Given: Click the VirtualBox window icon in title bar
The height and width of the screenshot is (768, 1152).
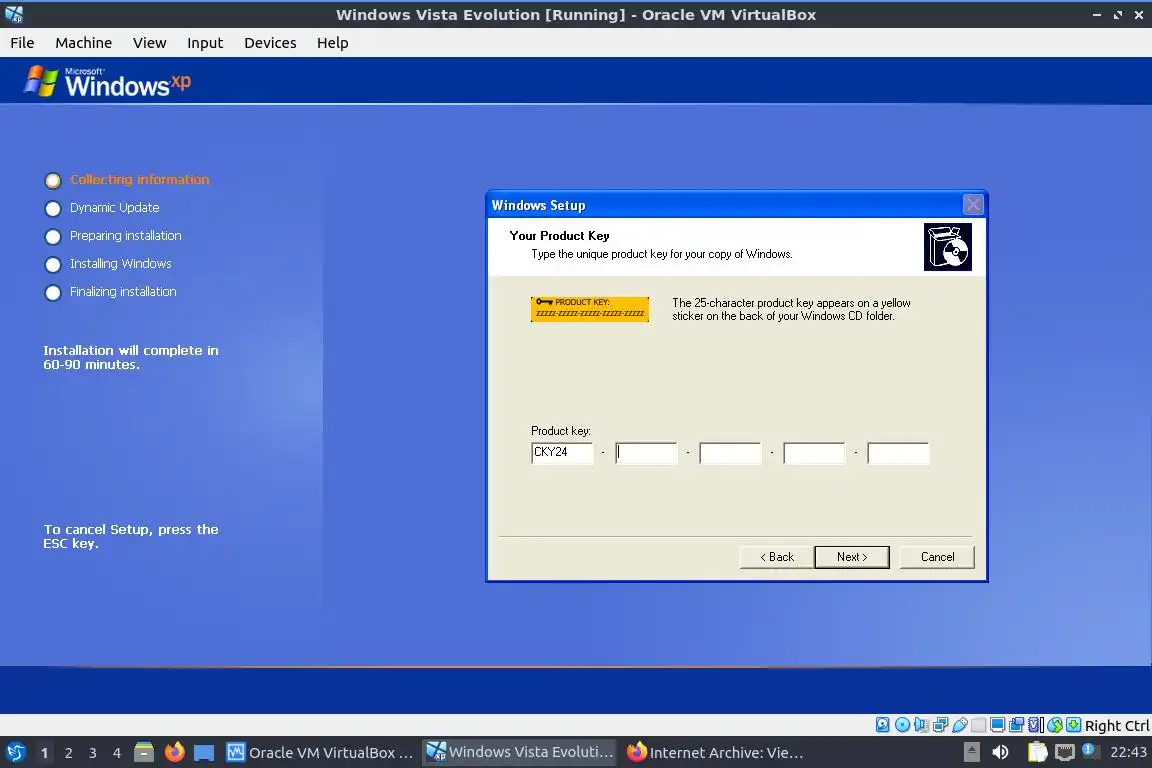Looking at the screenshot, I should pos(14,14).
